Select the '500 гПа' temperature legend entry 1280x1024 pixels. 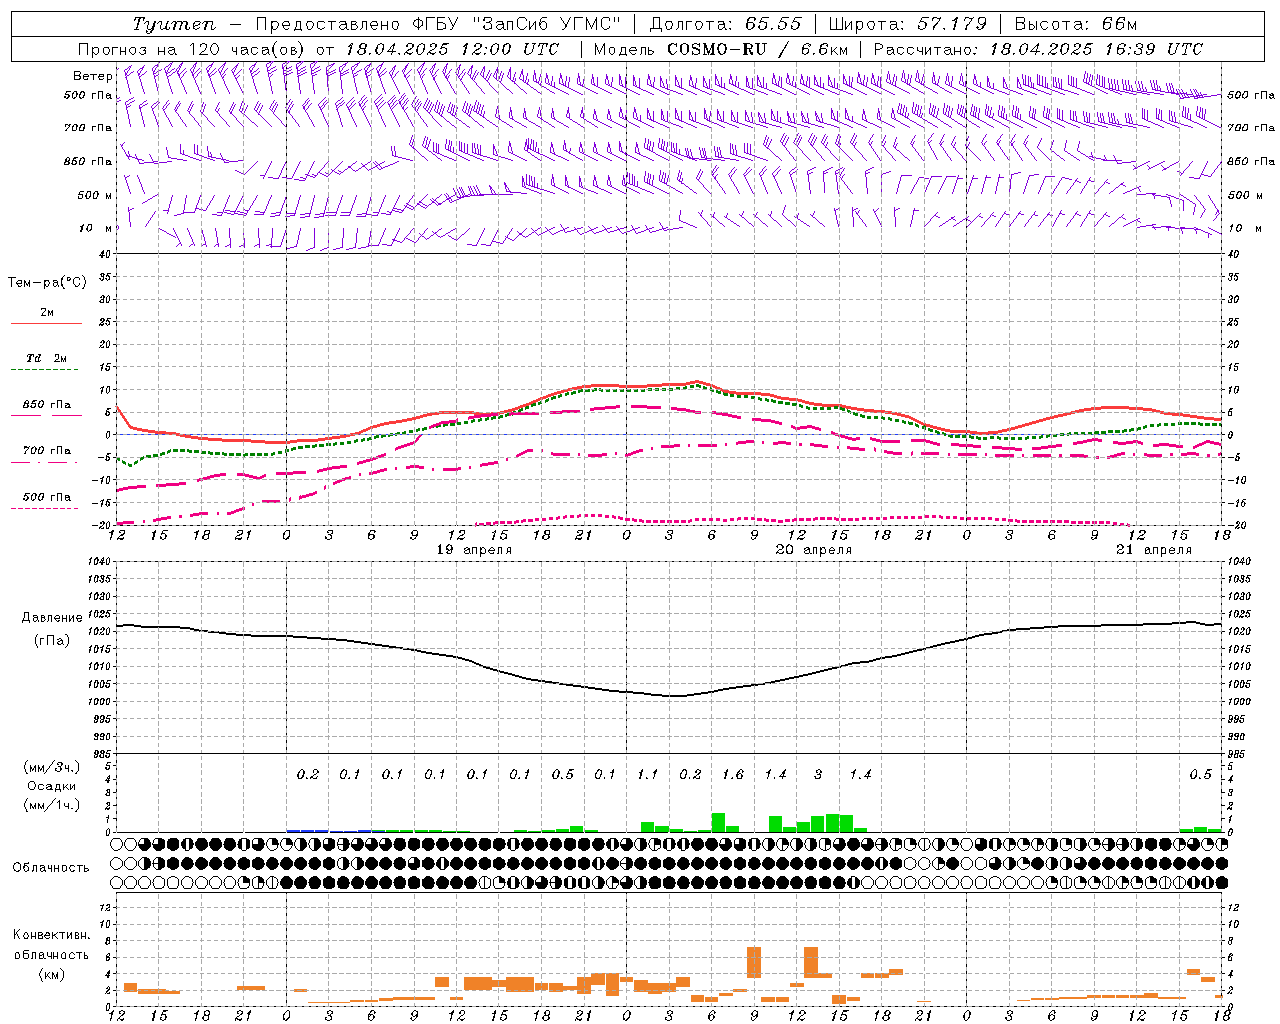point(46,496)
